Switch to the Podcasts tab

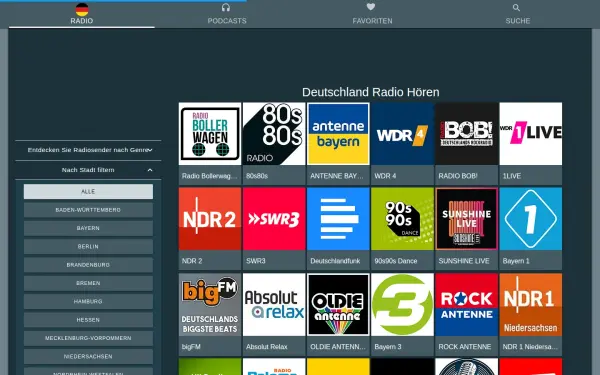(227, 14)
